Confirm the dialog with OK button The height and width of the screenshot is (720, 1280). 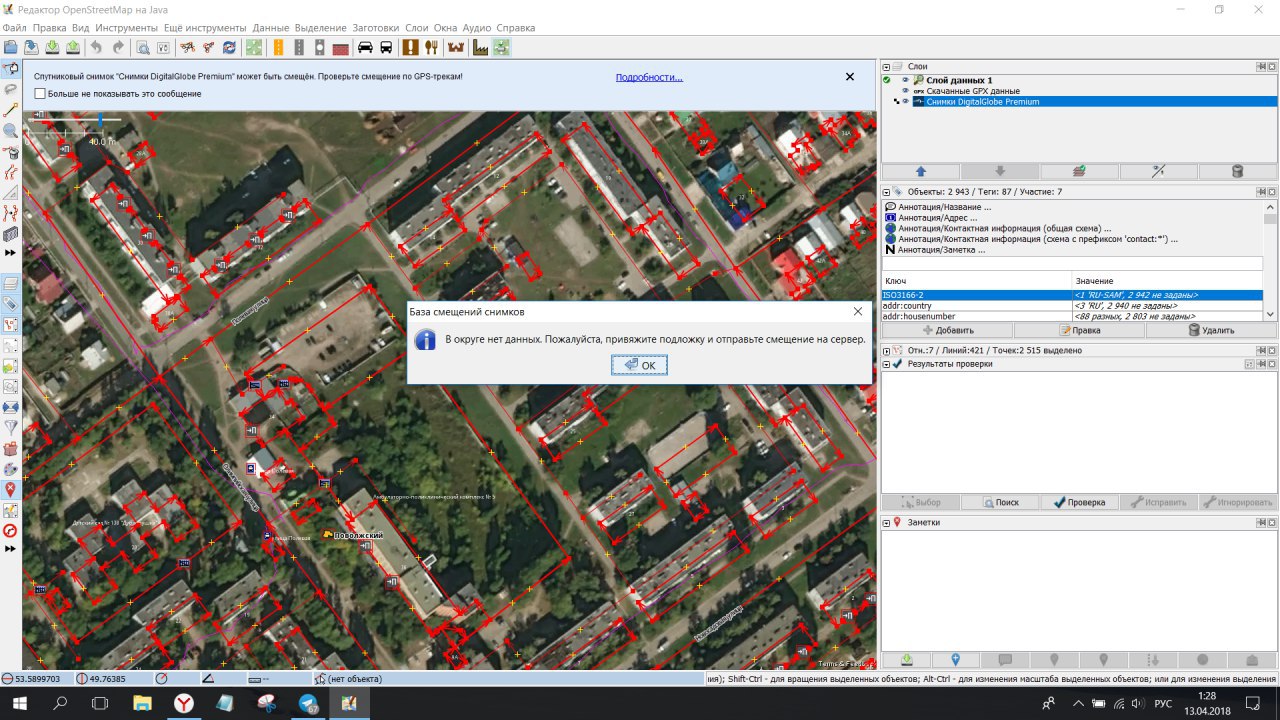coord(639,365)
